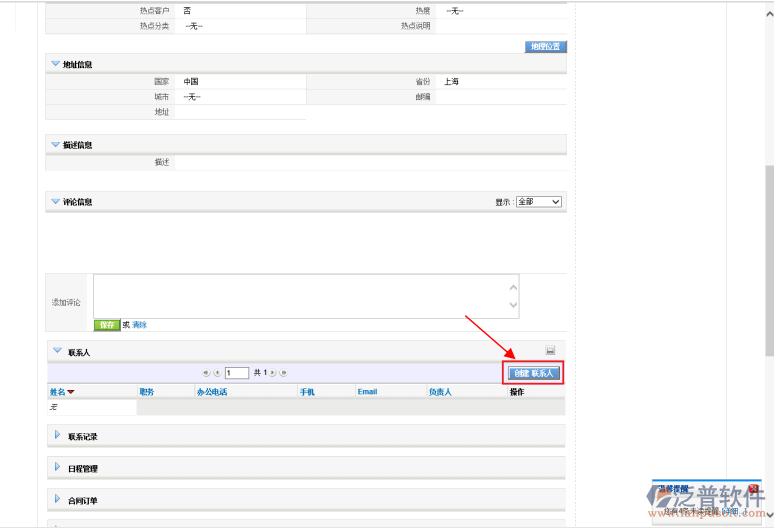776x529 pixels.
Task: Collapse the 地址信息 section
Action: 55,64
